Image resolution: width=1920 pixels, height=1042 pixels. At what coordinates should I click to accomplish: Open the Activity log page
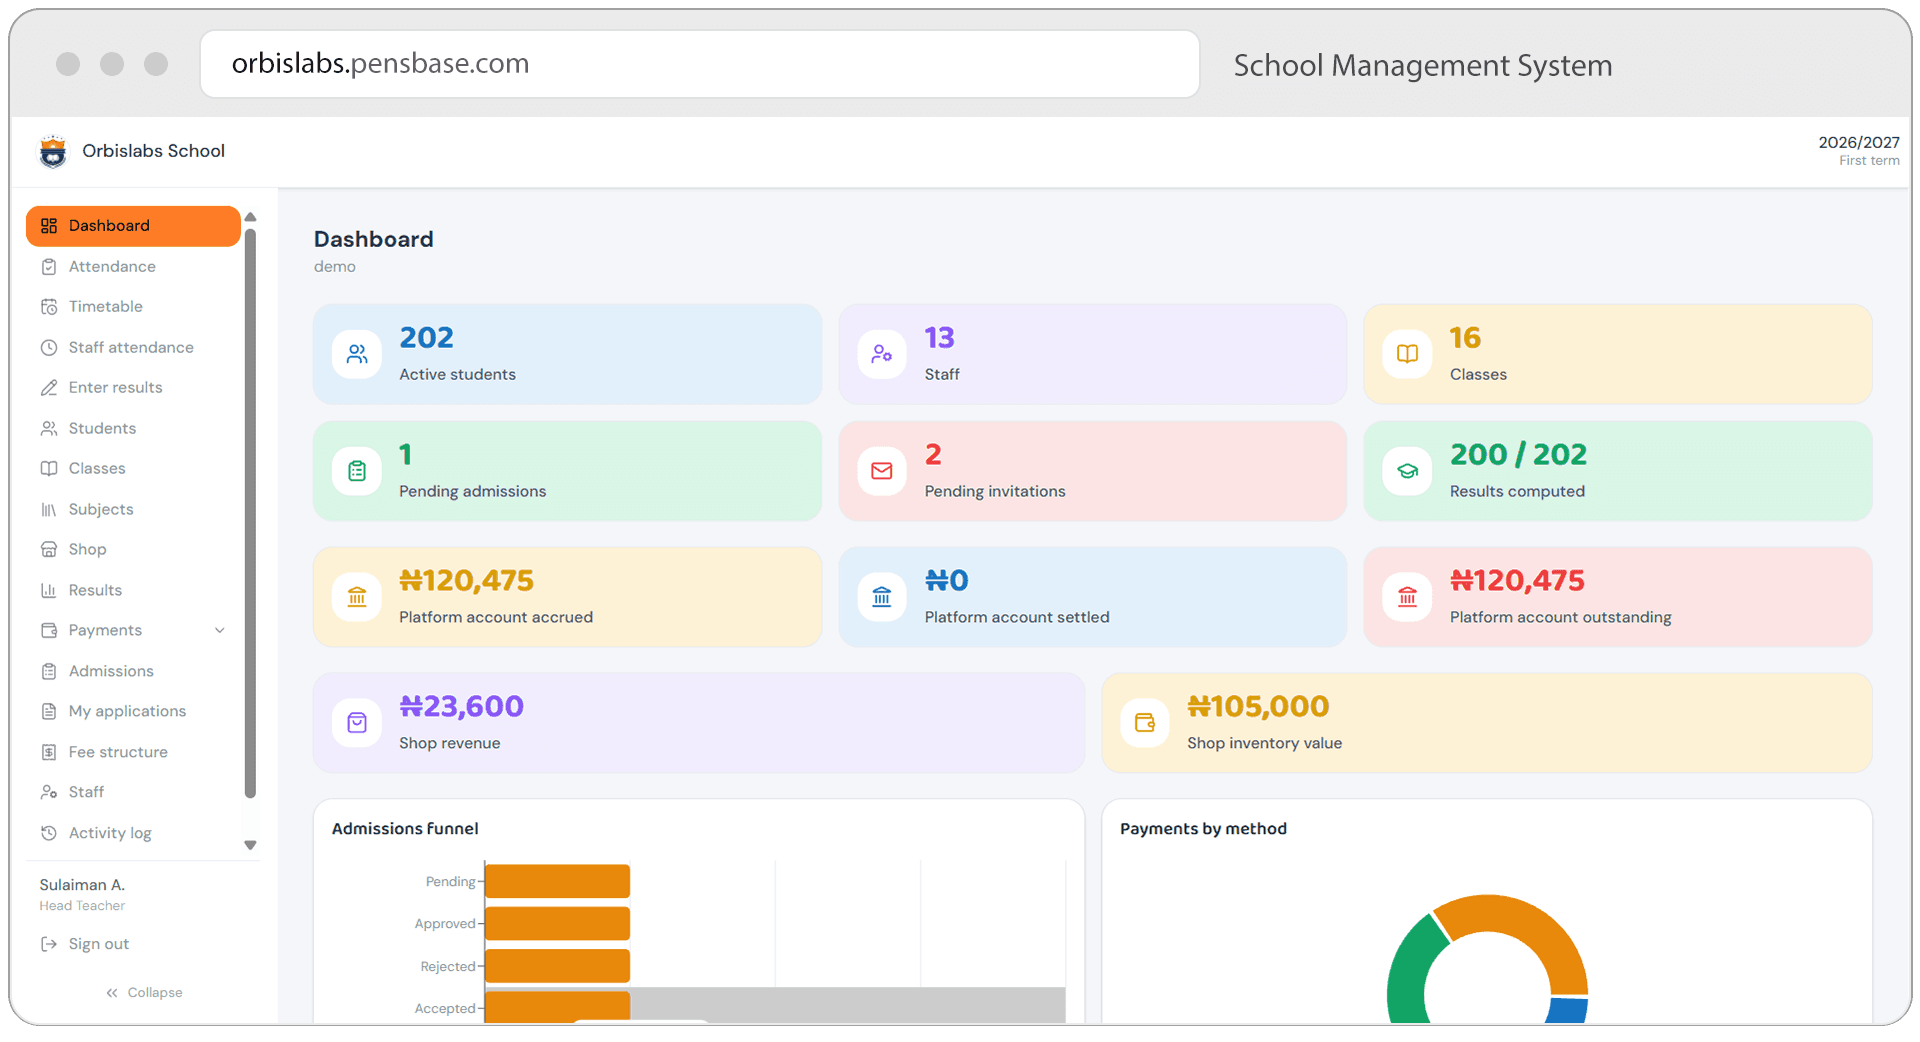tap(133, 833)
